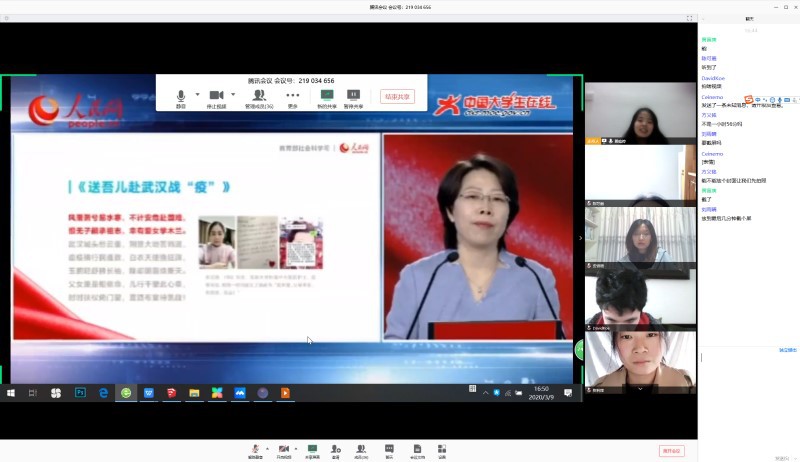Click the red Leave Meeting button
The height and width of the screenshot is (462, 800).
click(672, 451)
